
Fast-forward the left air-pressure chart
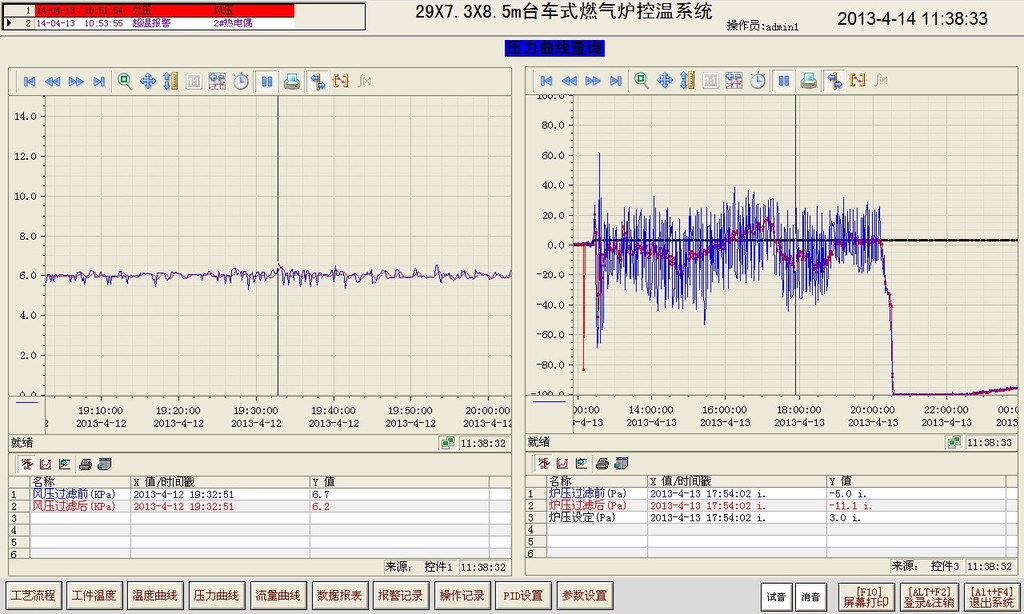click(76, 82)
